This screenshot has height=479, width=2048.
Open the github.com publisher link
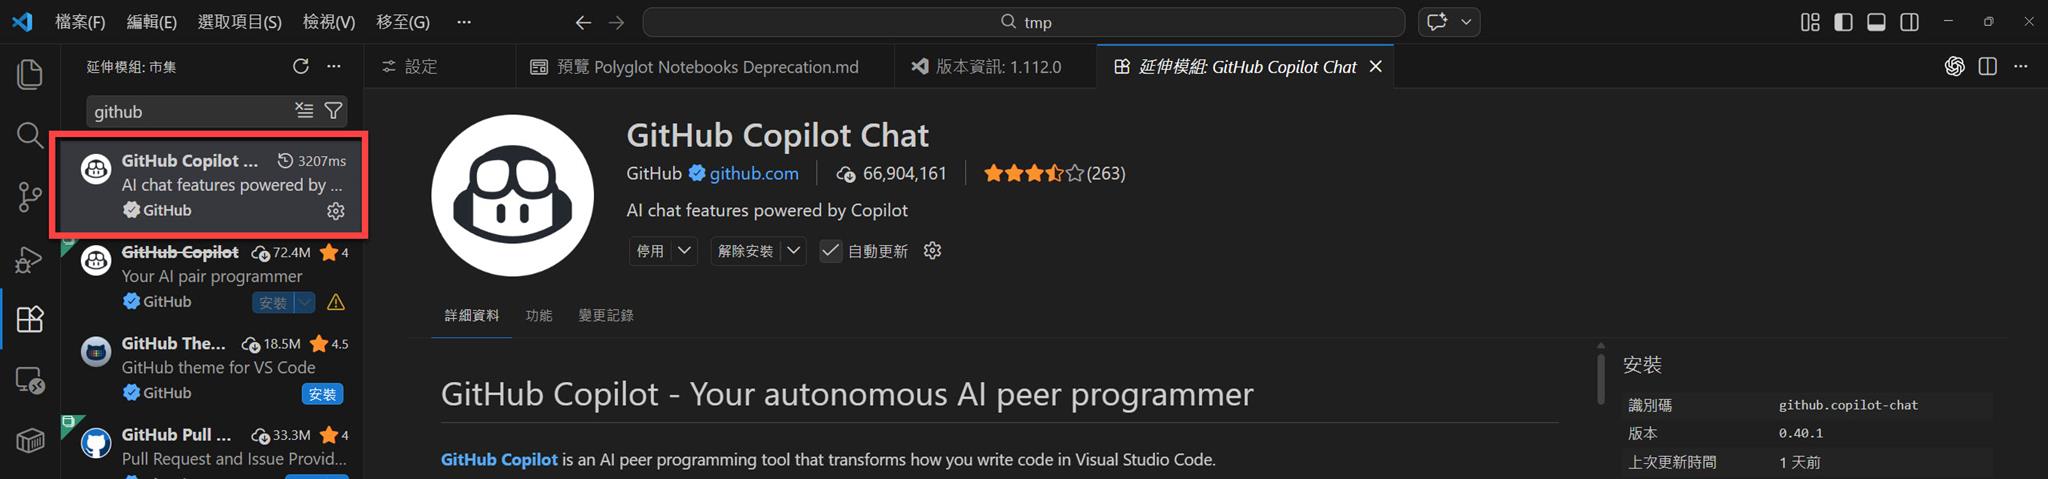point(754,173)
